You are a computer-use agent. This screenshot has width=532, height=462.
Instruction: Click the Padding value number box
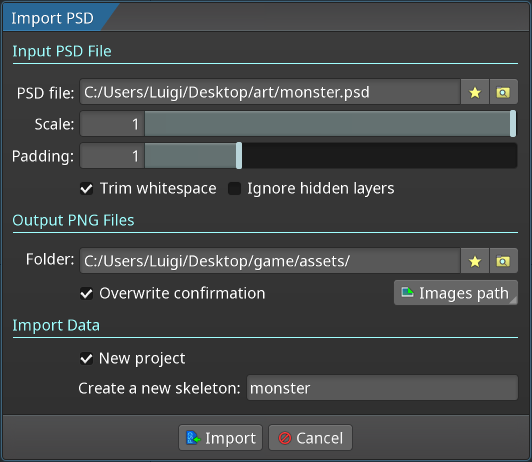112,156
